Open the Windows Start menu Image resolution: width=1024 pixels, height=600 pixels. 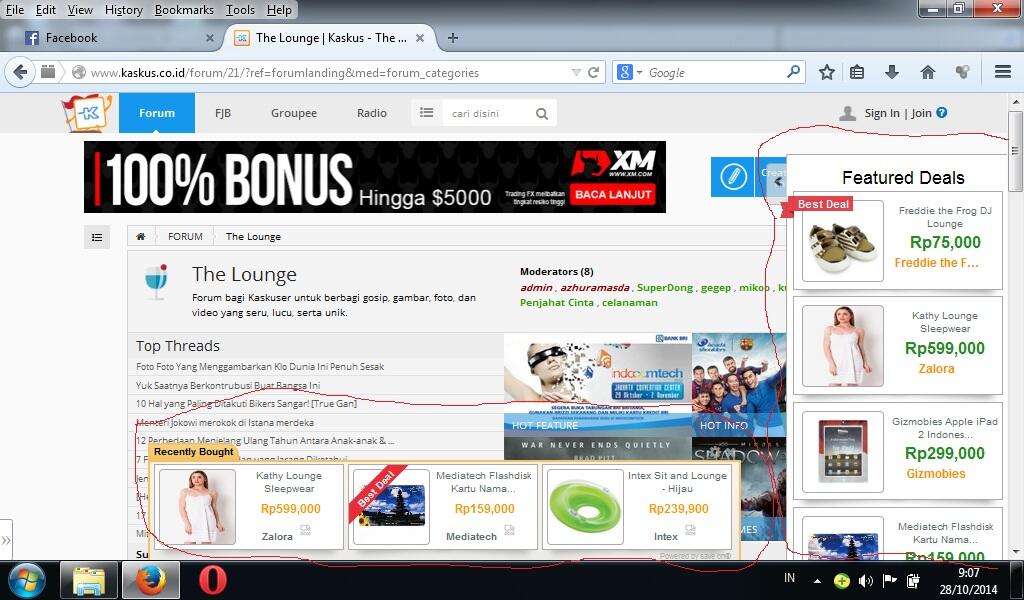tap(25, 580)
